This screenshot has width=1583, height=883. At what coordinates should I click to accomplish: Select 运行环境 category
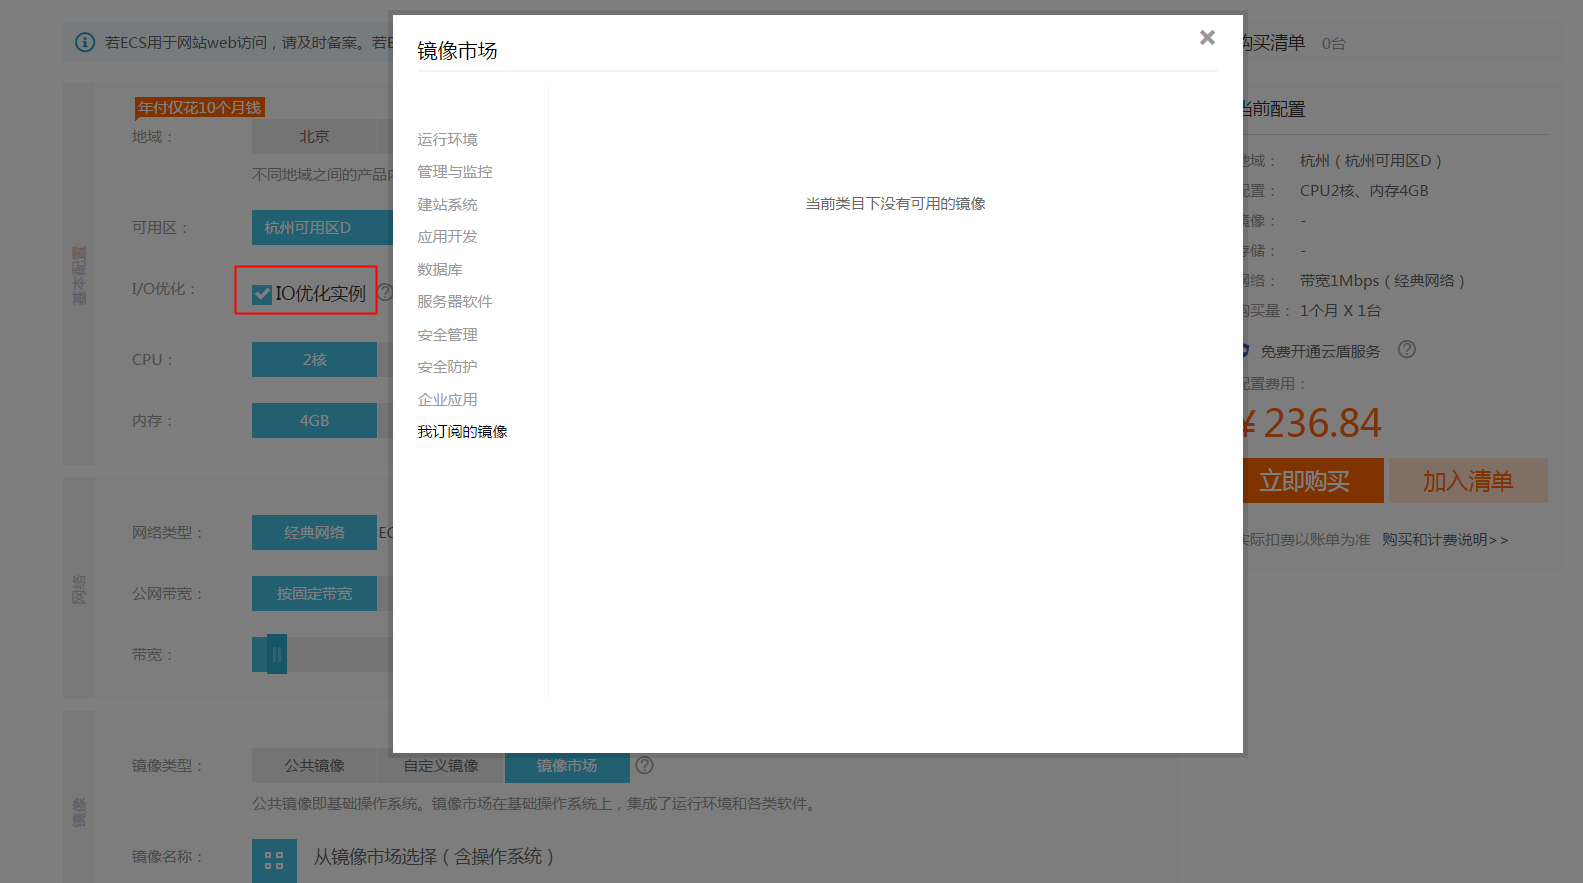447,139
